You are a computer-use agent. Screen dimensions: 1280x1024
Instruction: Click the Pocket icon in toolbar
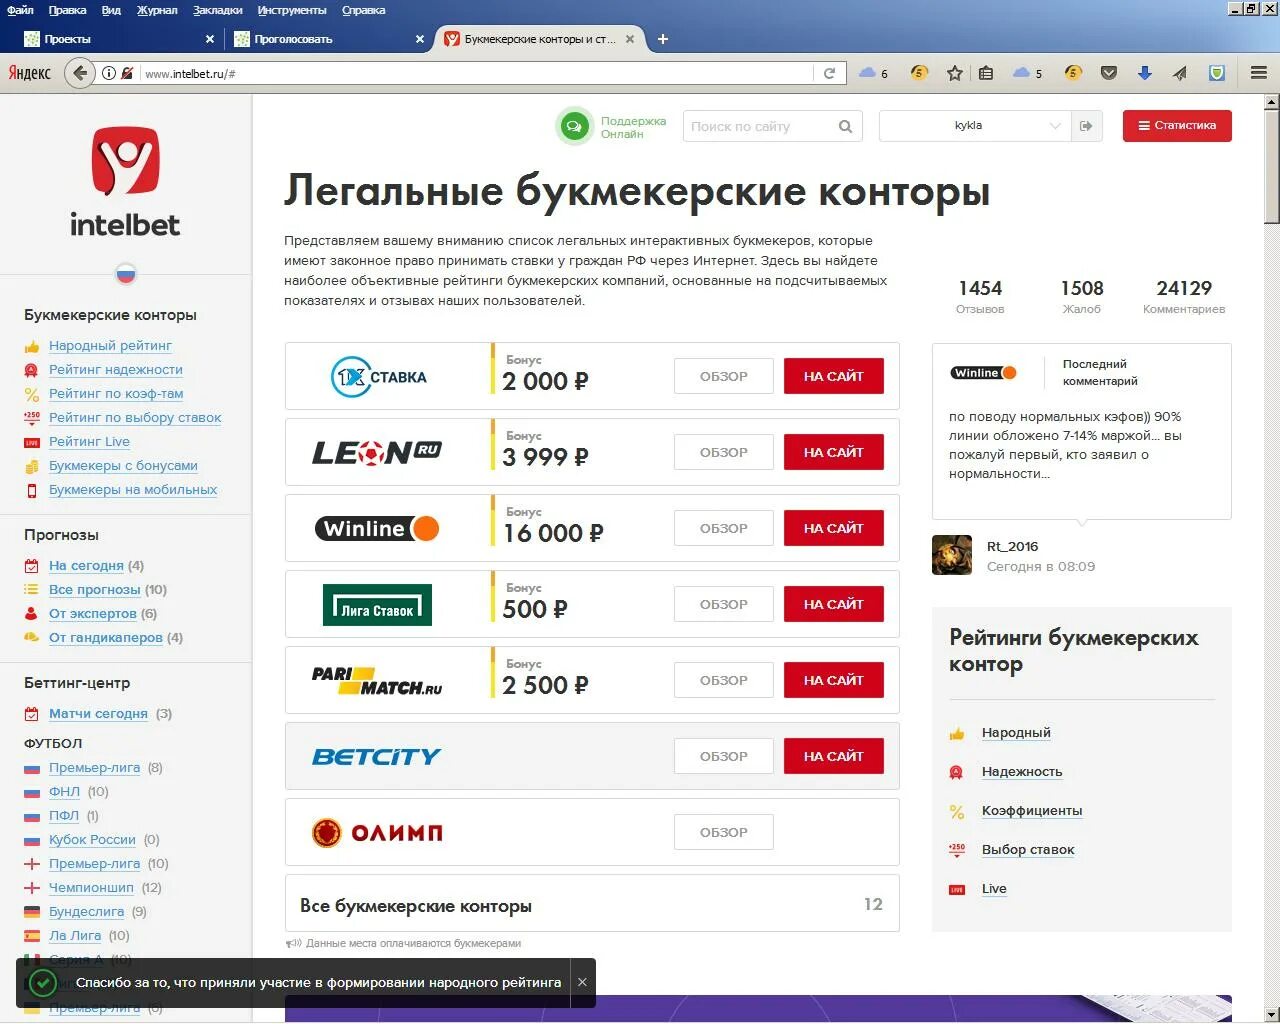pos(1109,73)
